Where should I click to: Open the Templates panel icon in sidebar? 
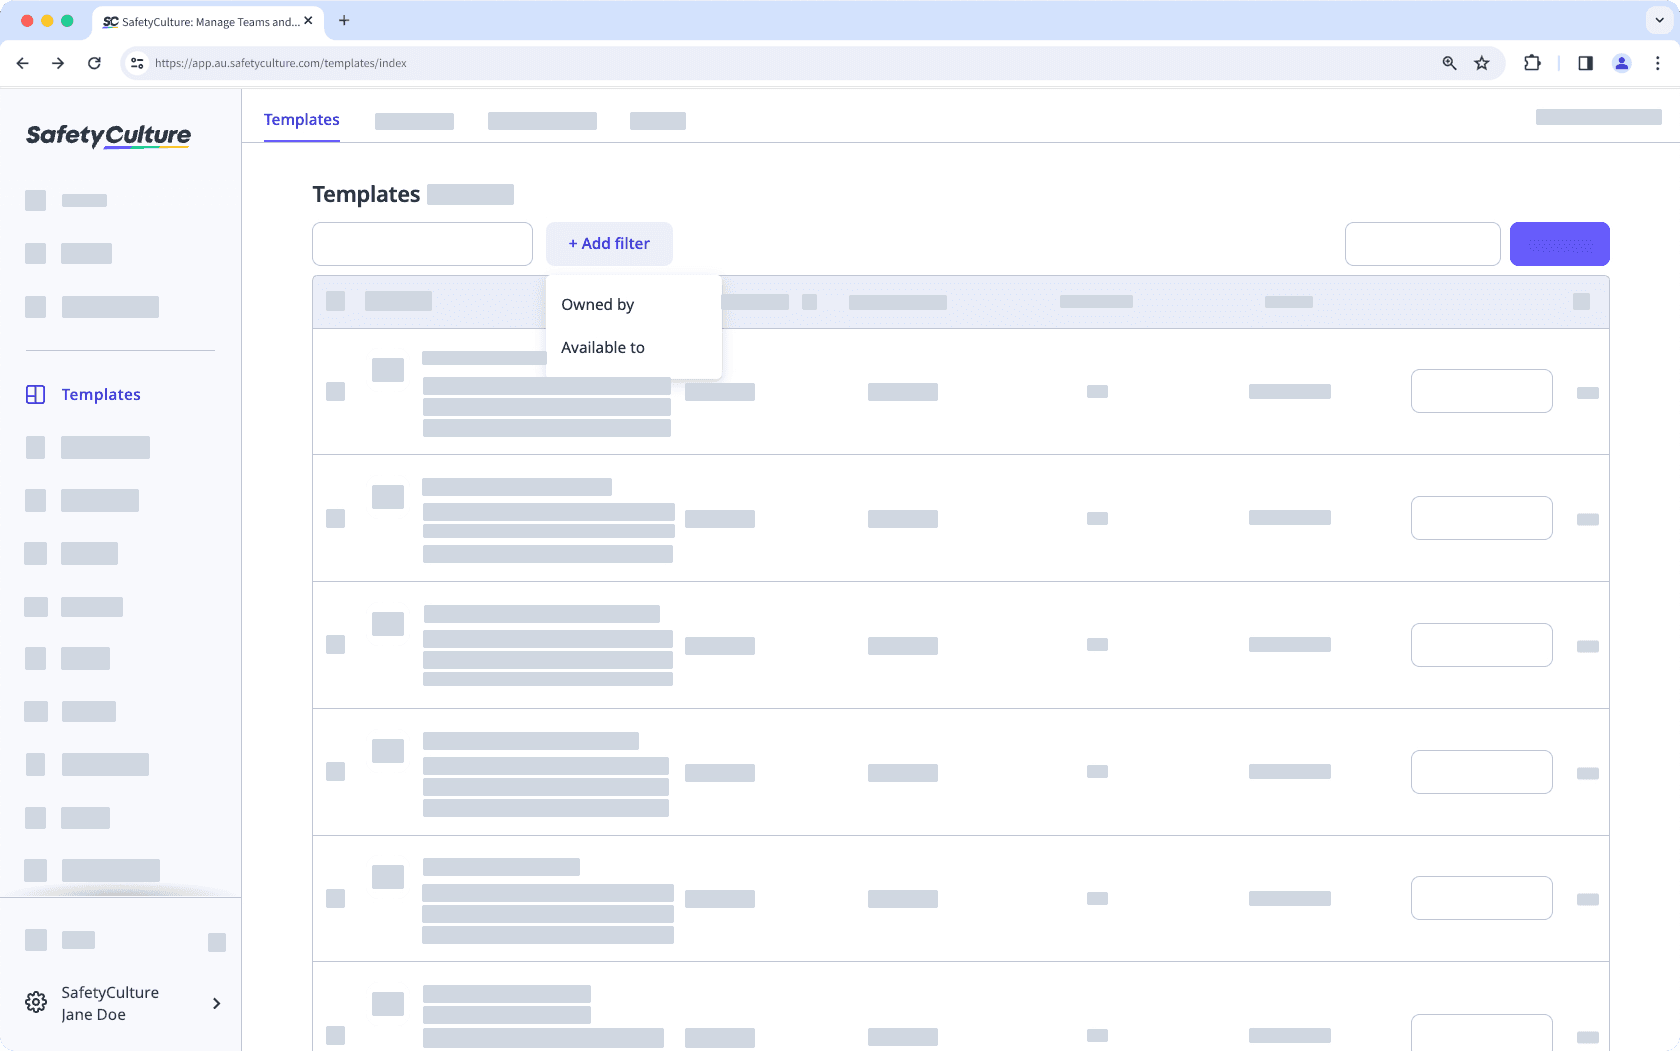click(x=36, y=394)
